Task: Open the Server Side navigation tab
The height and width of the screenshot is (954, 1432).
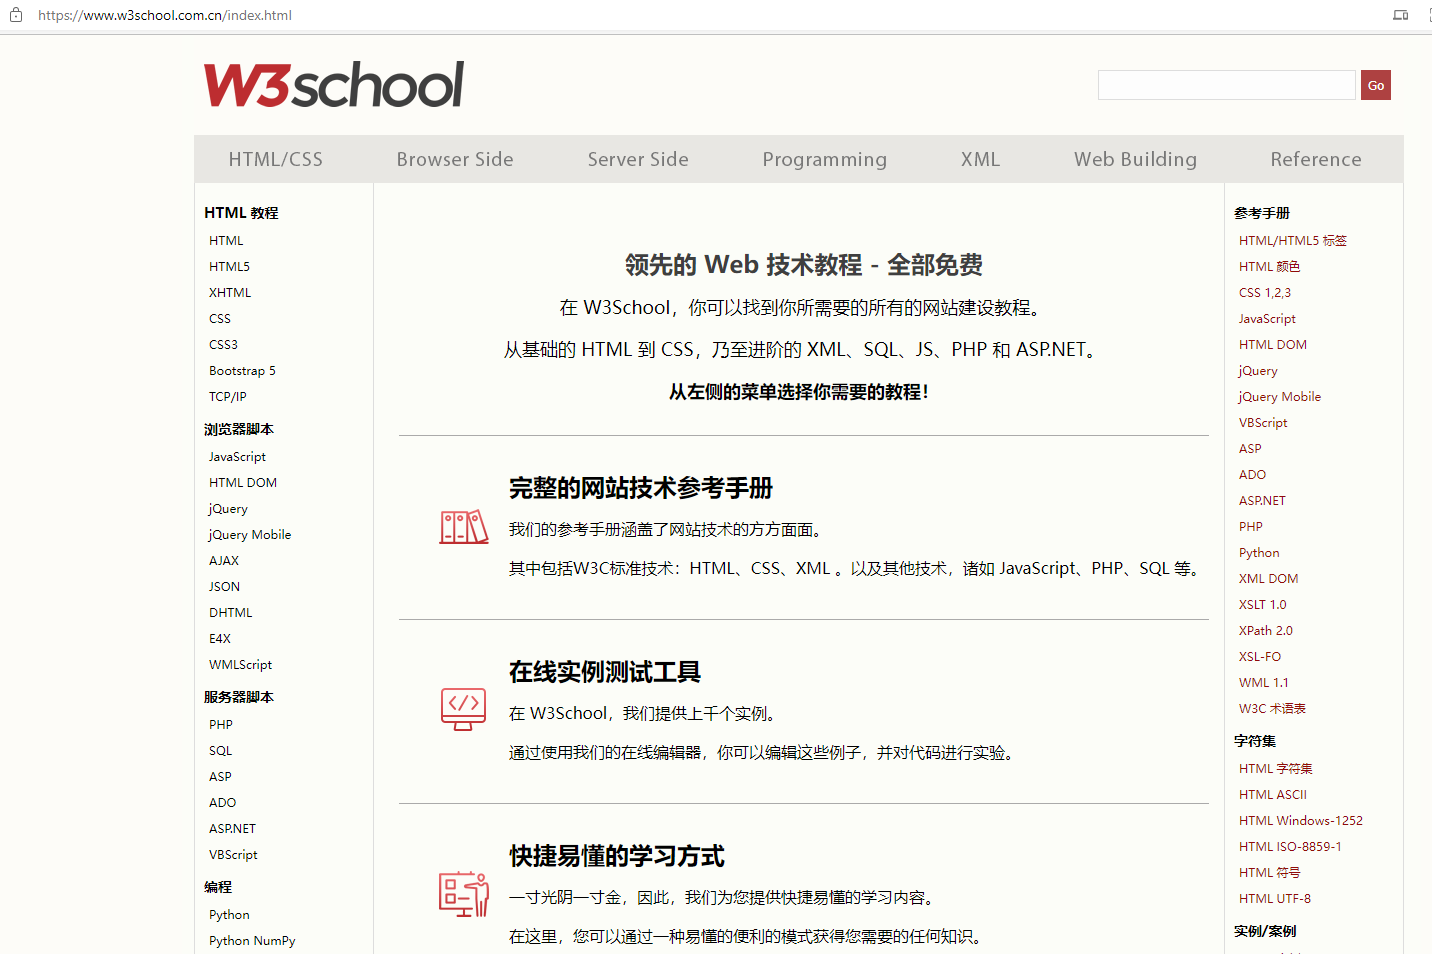Action: (x=638, y=159)
